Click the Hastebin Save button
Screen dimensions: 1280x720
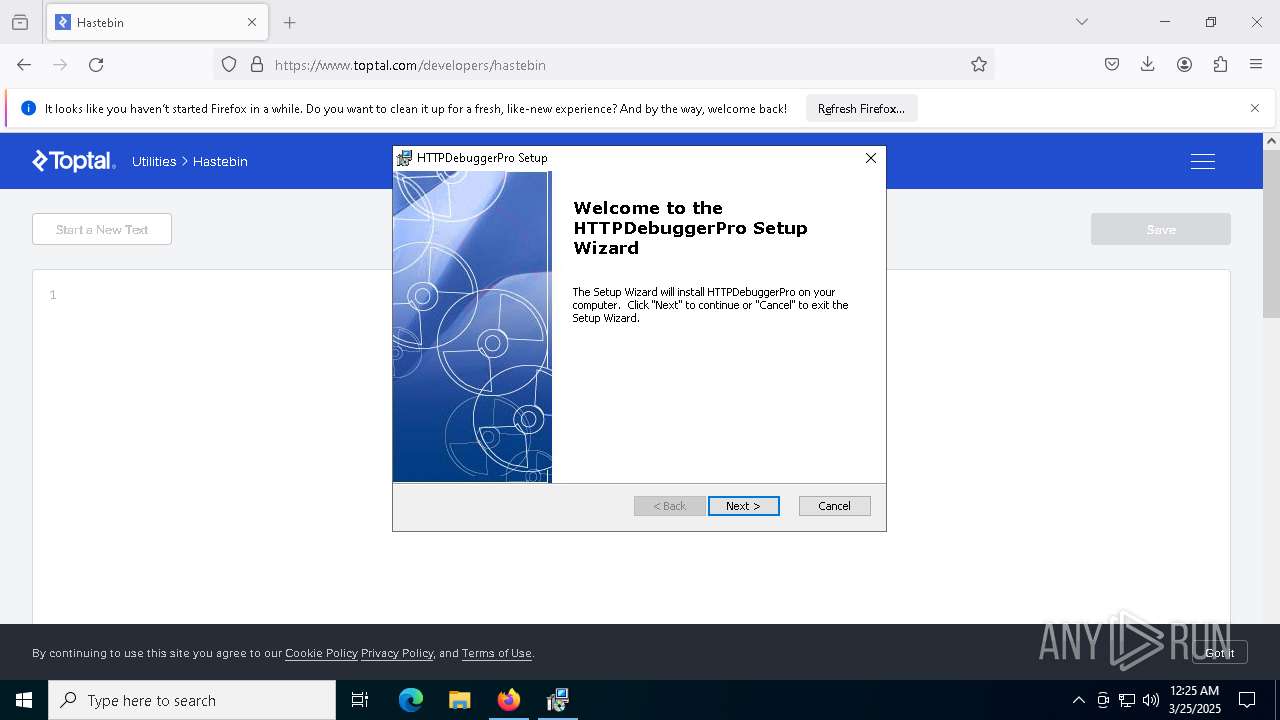[1161, 229]
